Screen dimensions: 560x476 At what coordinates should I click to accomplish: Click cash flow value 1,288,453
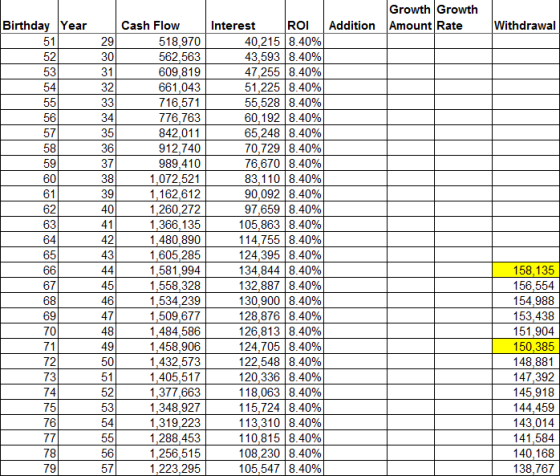175,438
